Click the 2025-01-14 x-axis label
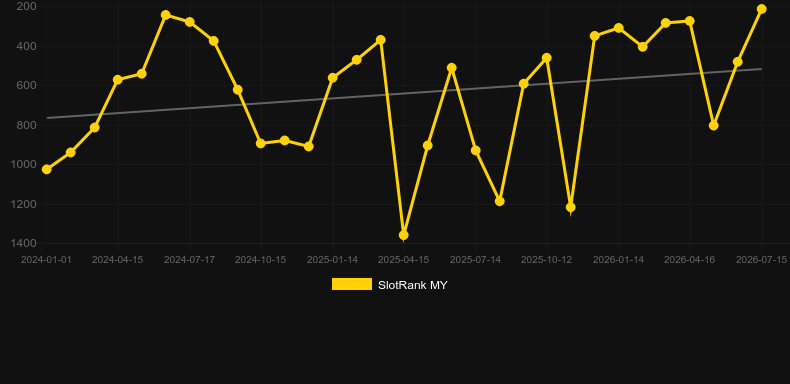Image resolution: width=790 pixels, height=384 pixels. tap(333, 260)
